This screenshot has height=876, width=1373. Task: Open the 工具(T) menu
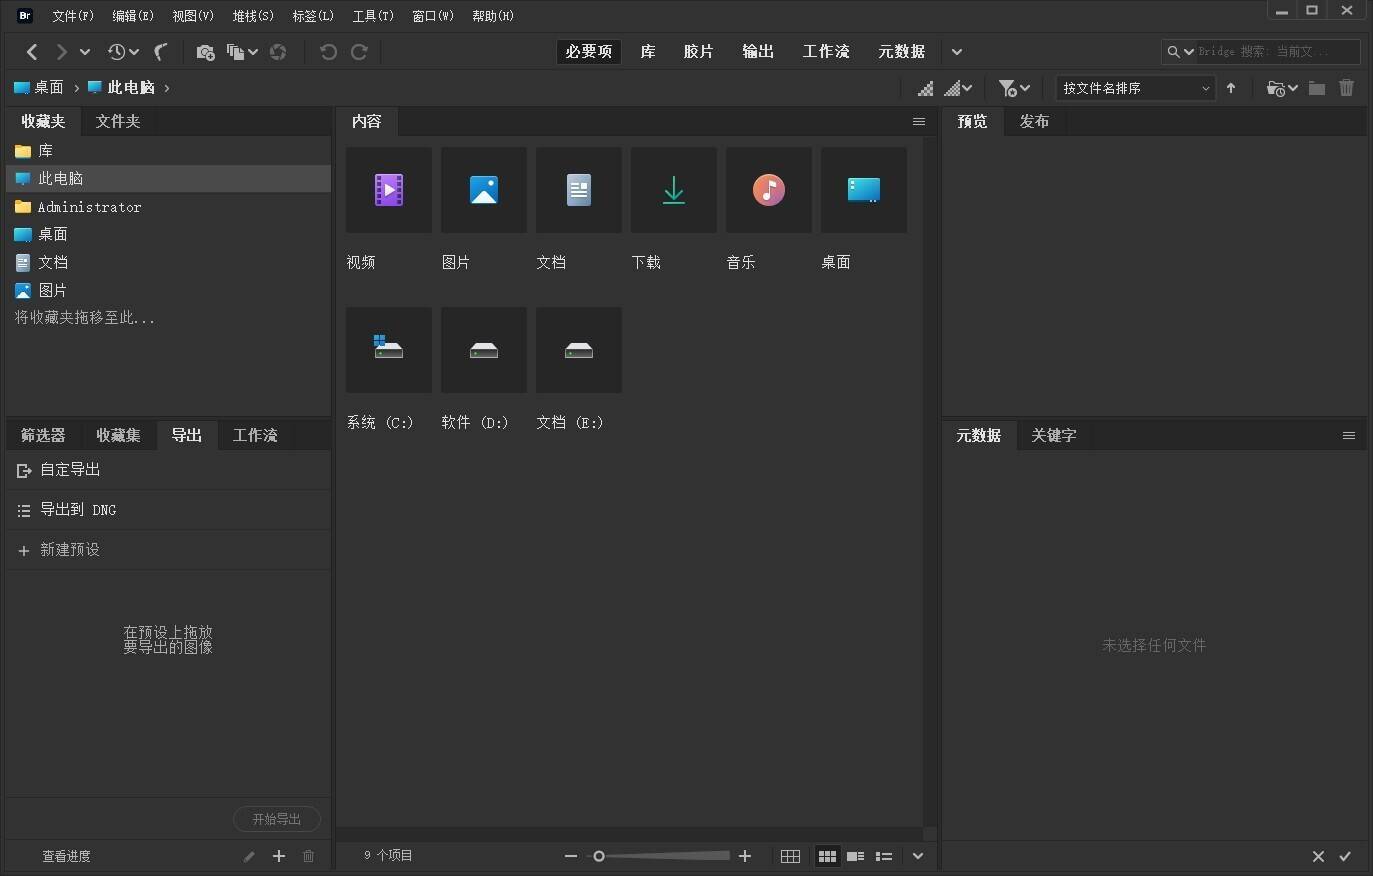click(373, 16)
